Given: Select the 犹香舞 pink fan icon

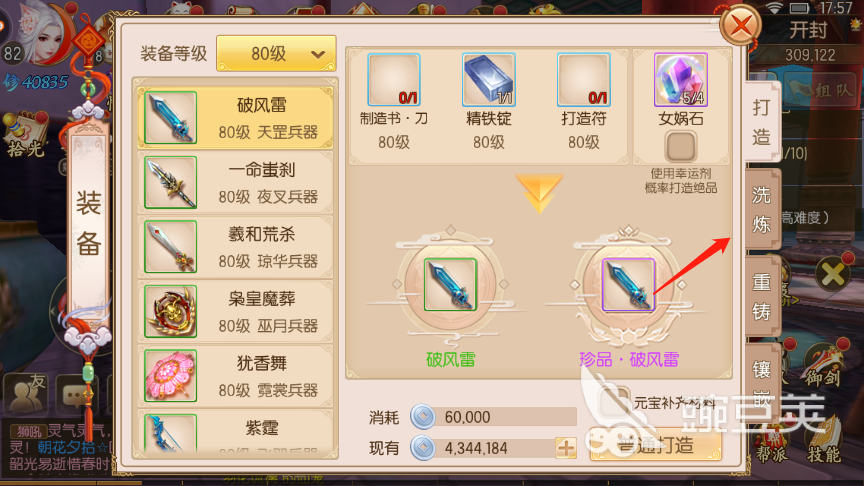Looking at the screenshot, I should (171, 376).
